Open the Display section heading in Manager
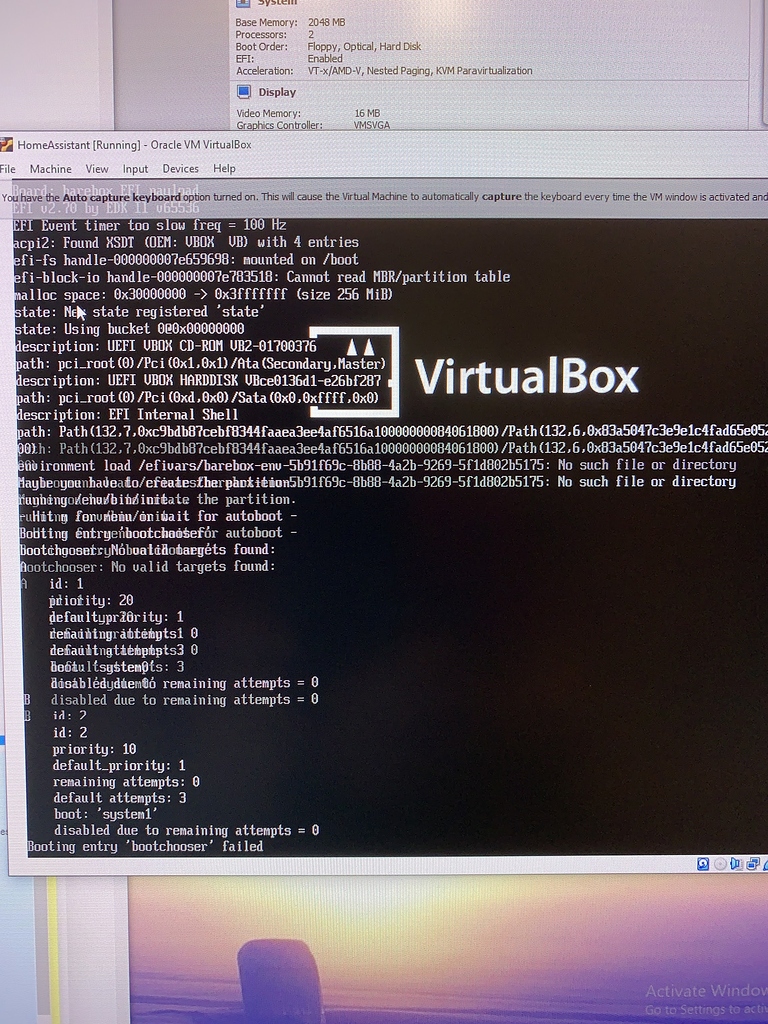This screenshot has height=1024, width=768. point(277,92)
